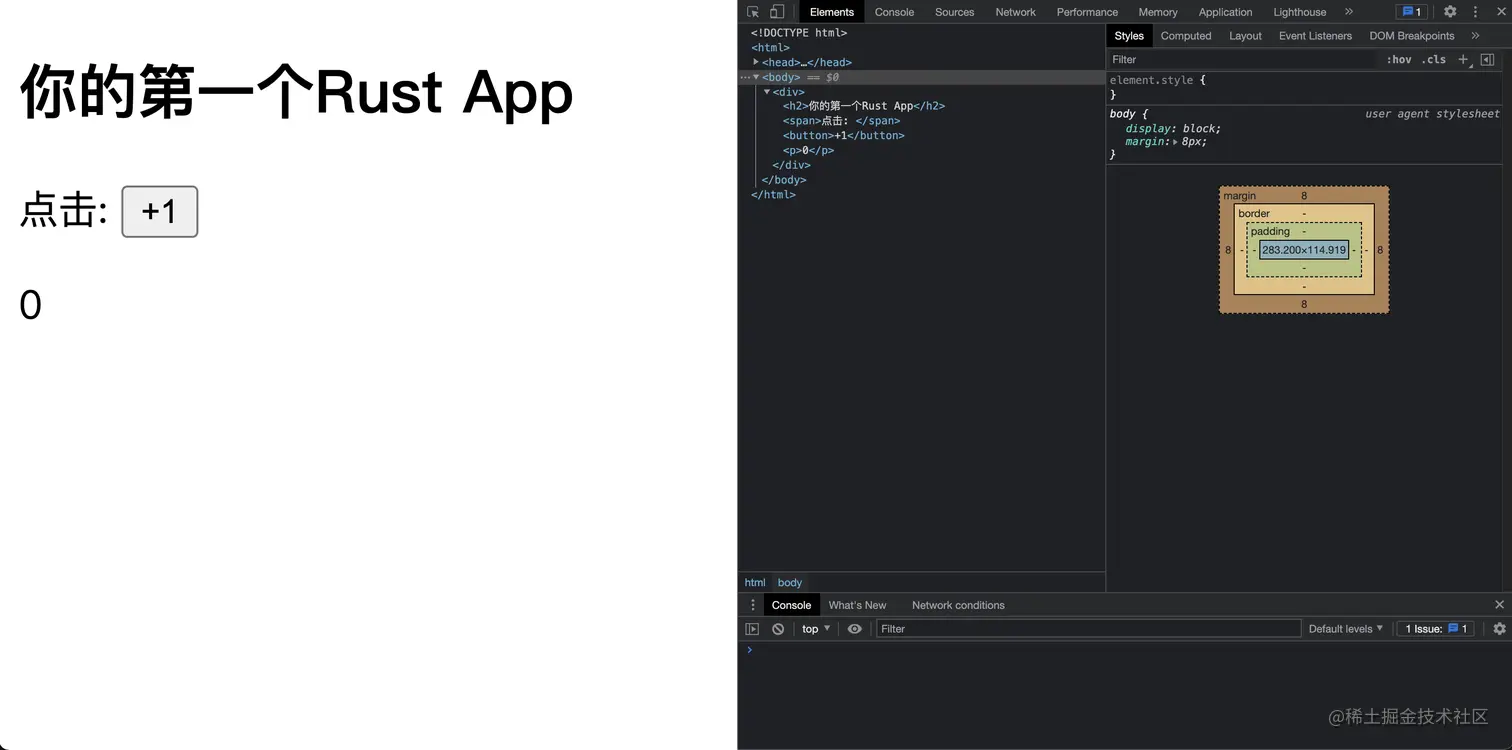Select the Styles sidebar tab
1512x750 pixels.
(1129, 36)
